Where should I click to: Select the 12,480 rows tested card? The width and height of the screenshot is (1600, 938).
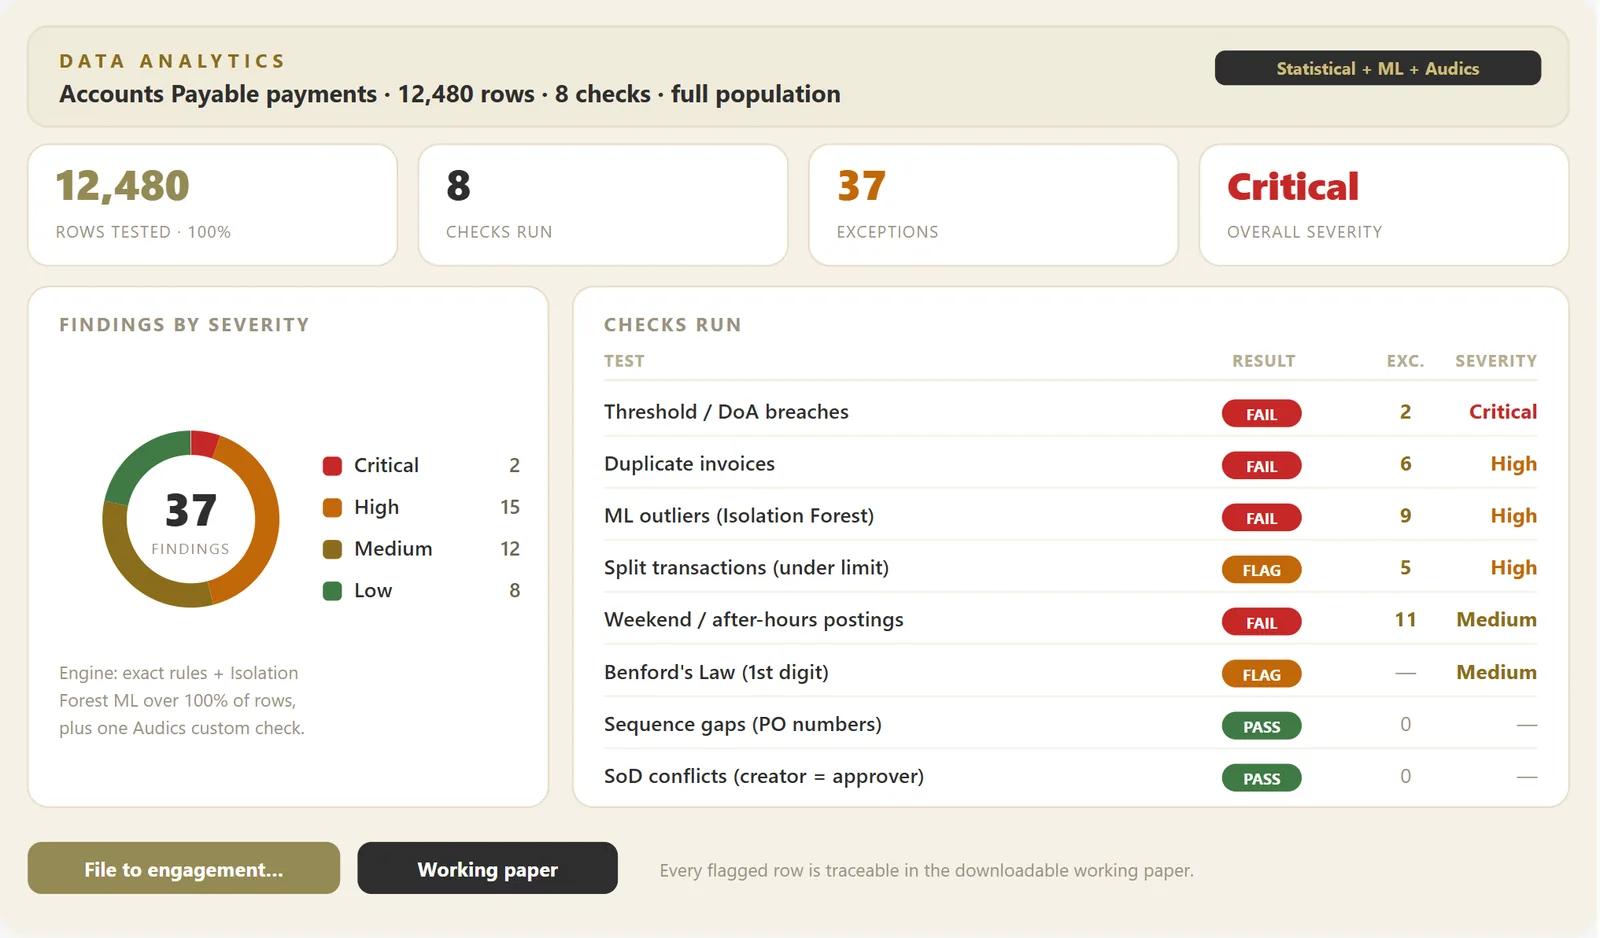(212, 205)
